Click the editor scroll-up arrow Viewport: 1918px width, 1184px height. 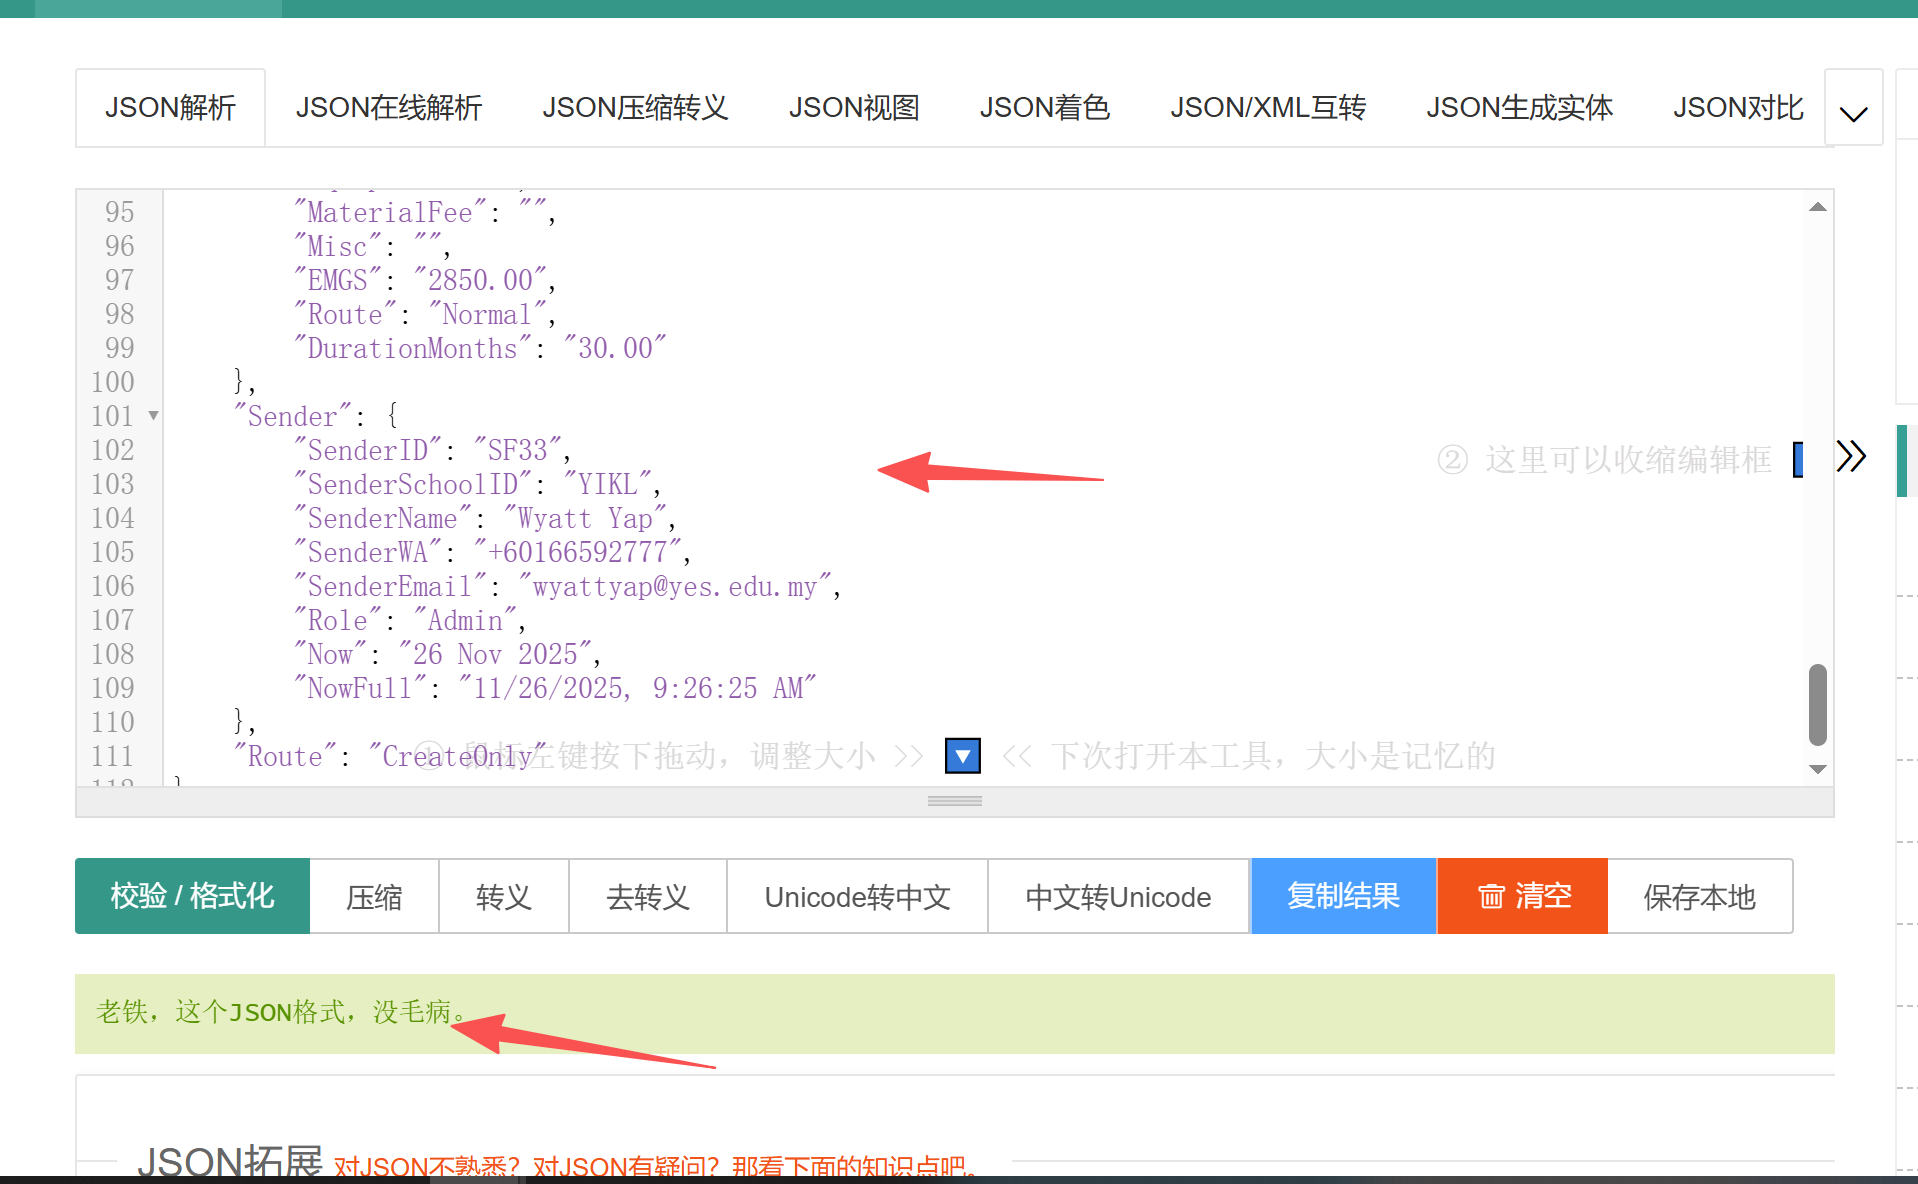point(1818,207)
